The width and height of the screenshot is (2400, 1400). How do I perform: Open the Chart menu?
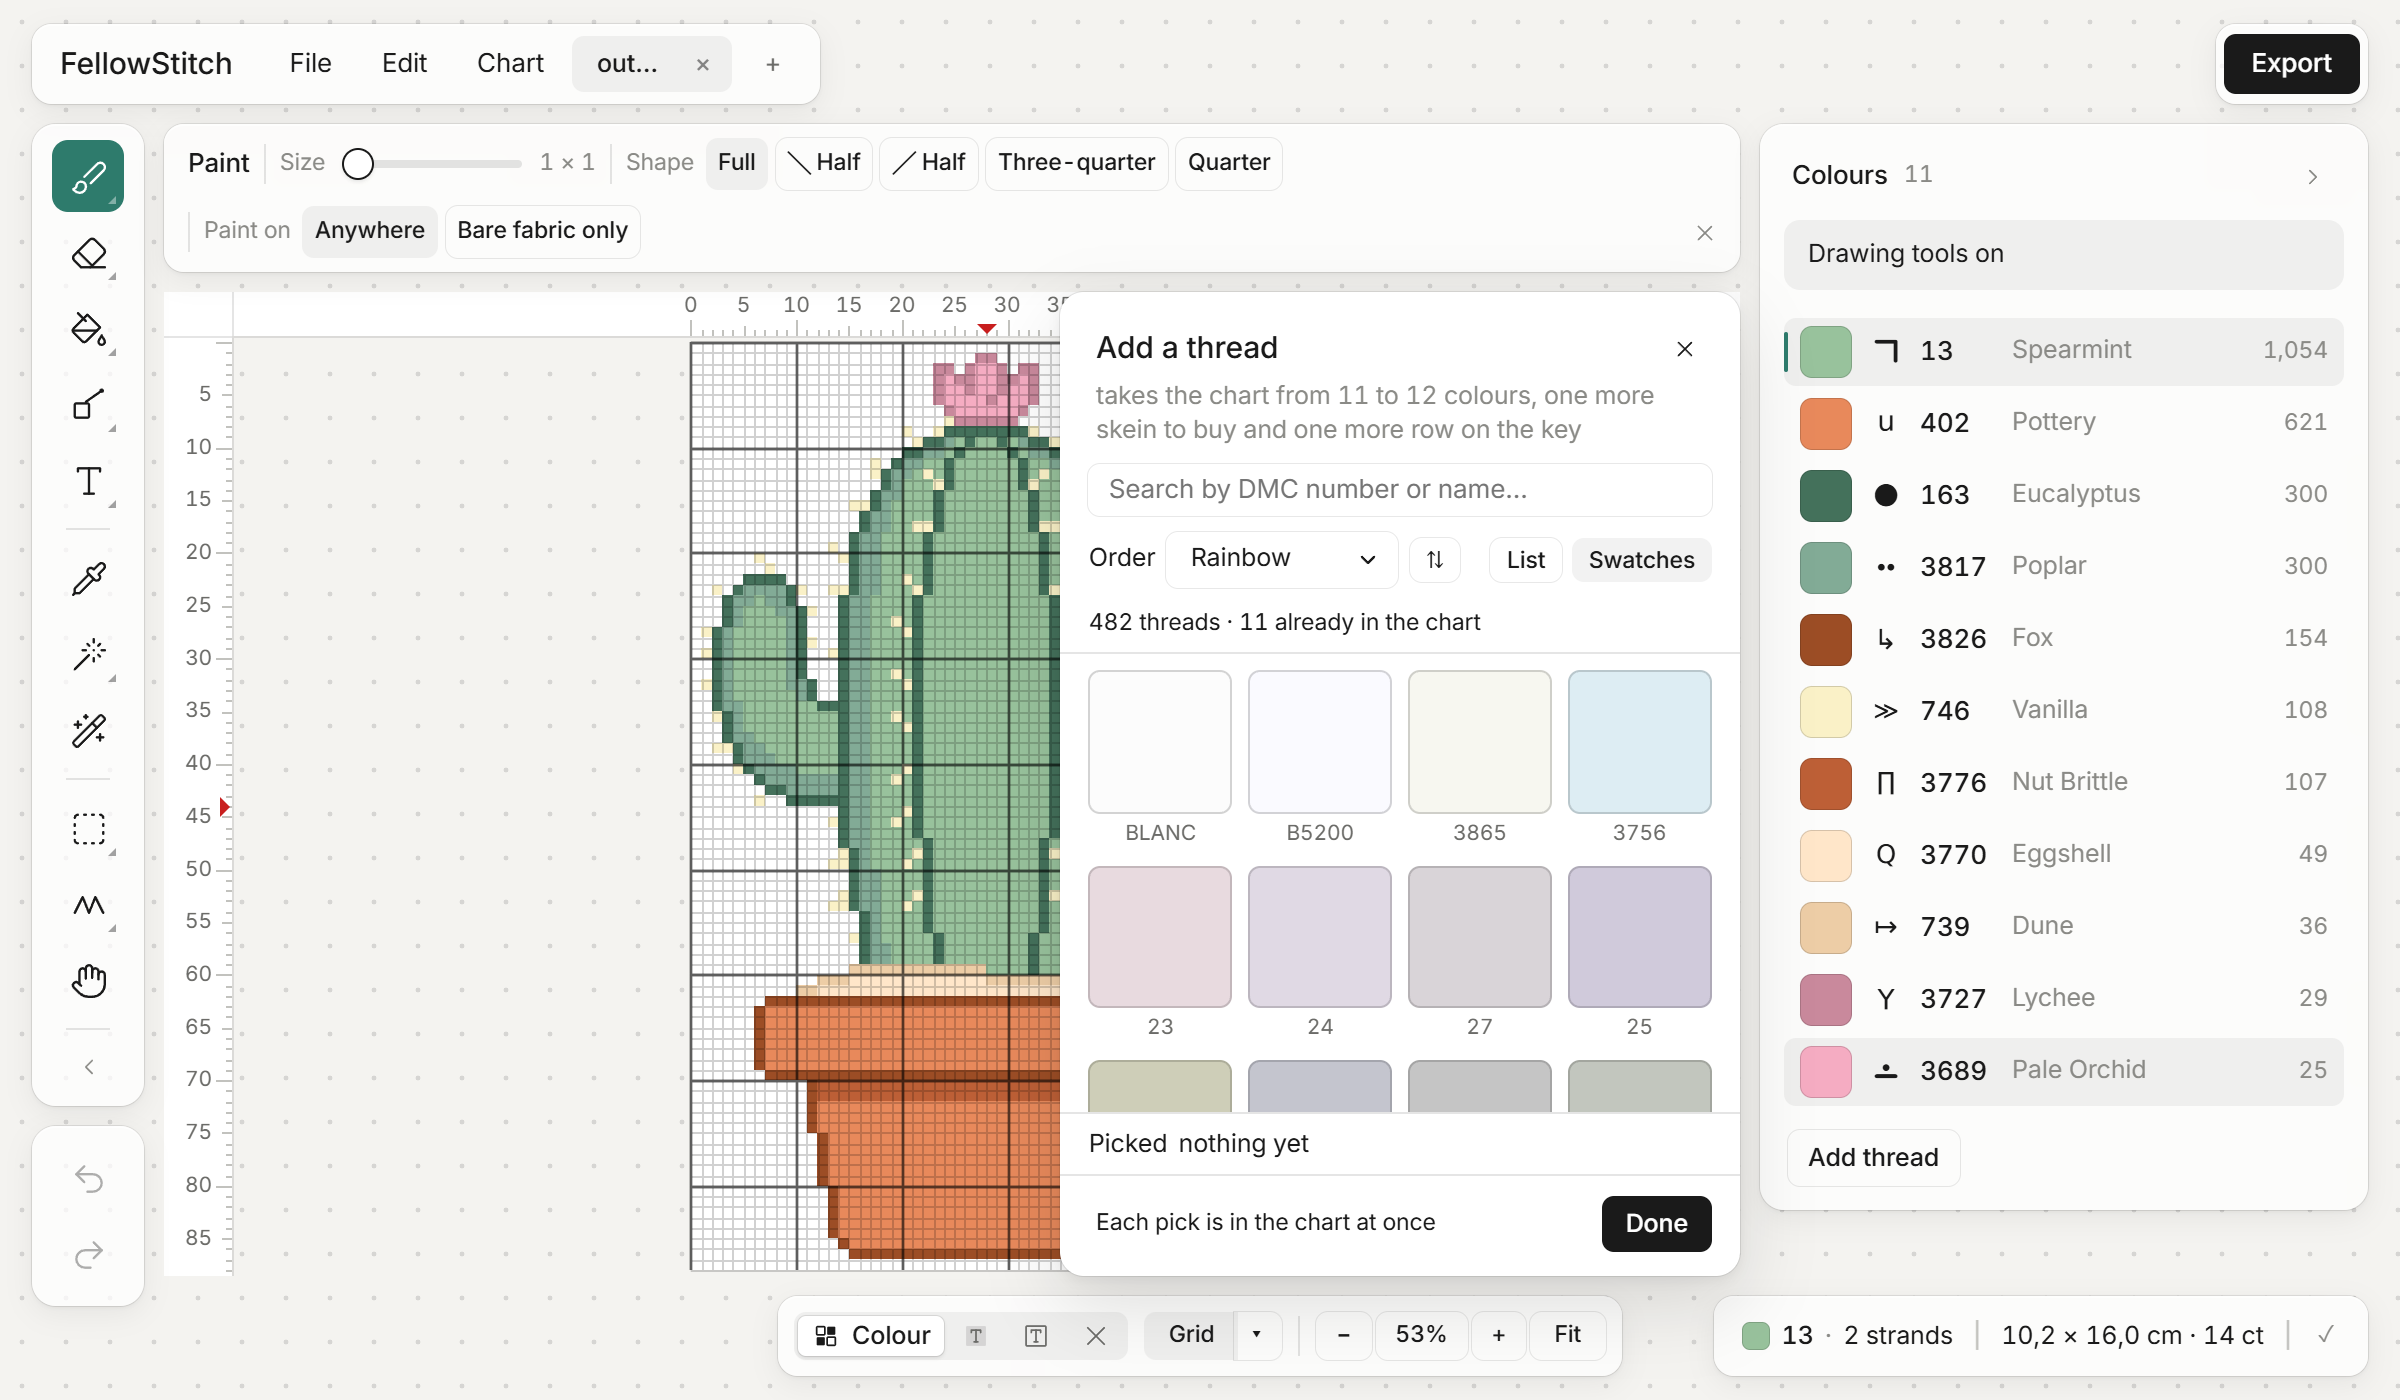click(510, 64)
